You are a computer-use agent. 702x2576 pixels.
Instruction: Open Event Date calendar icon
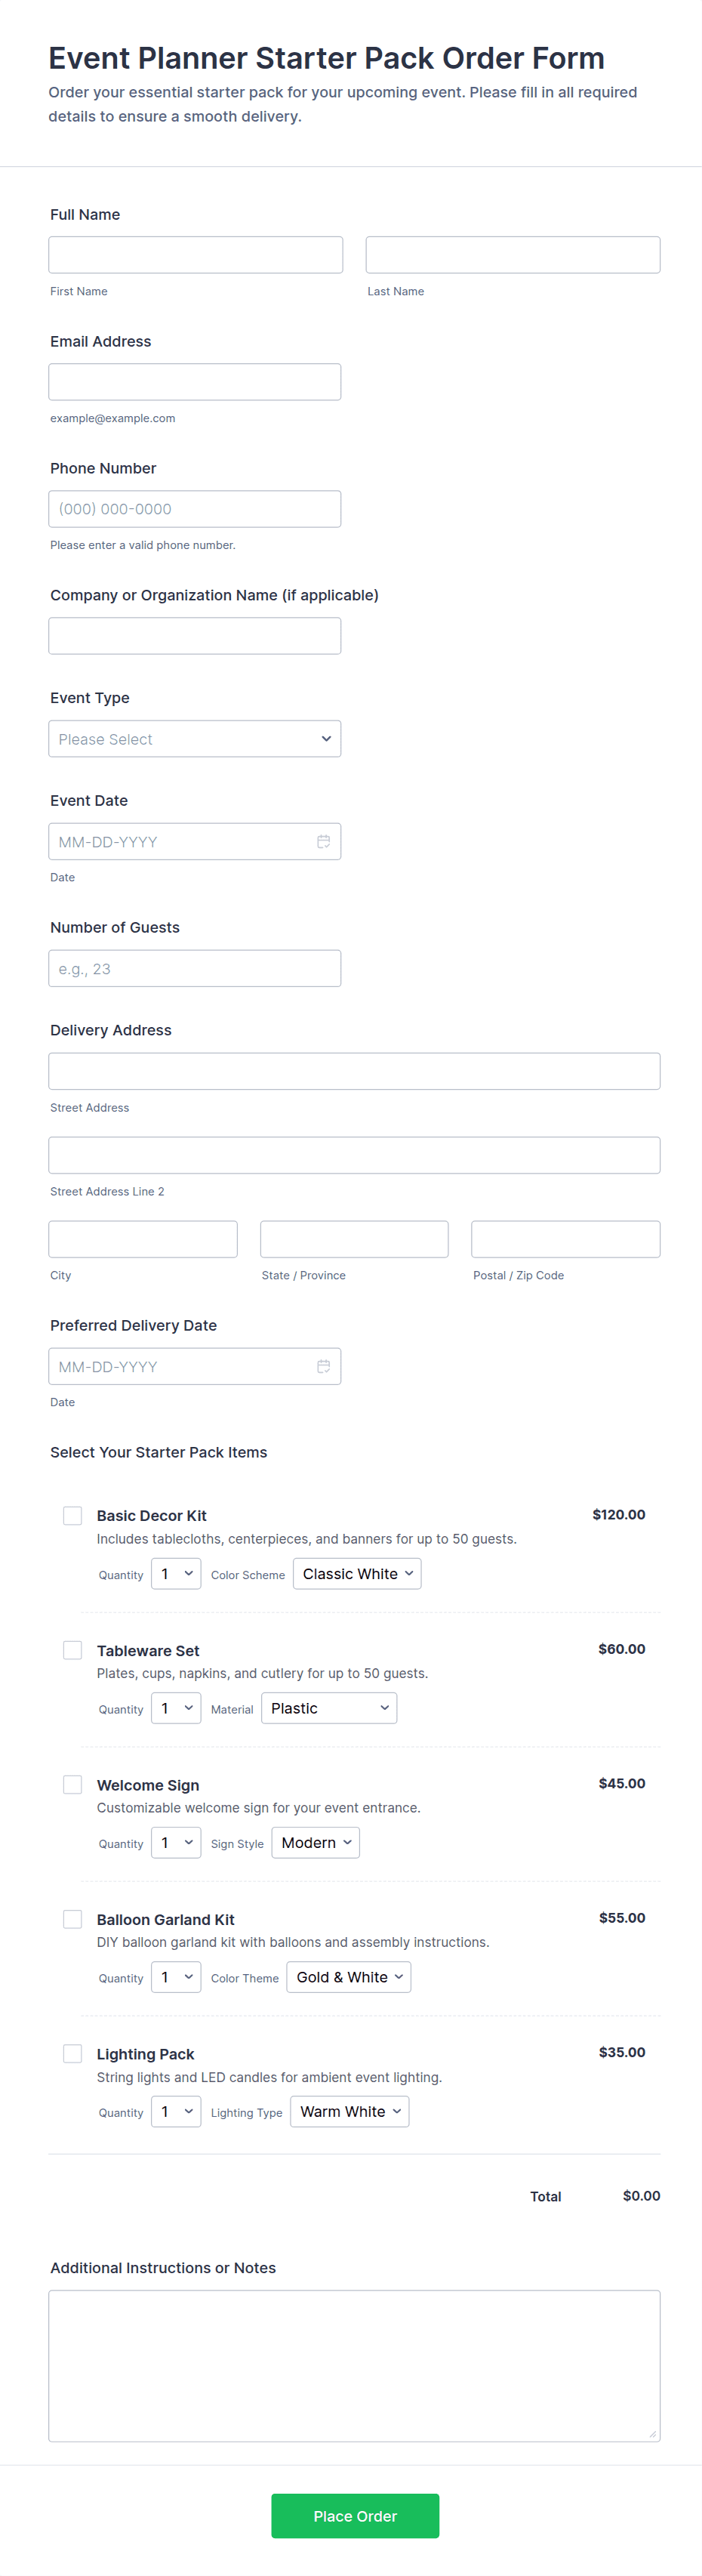pyautogui.click(x=323, y=841)
